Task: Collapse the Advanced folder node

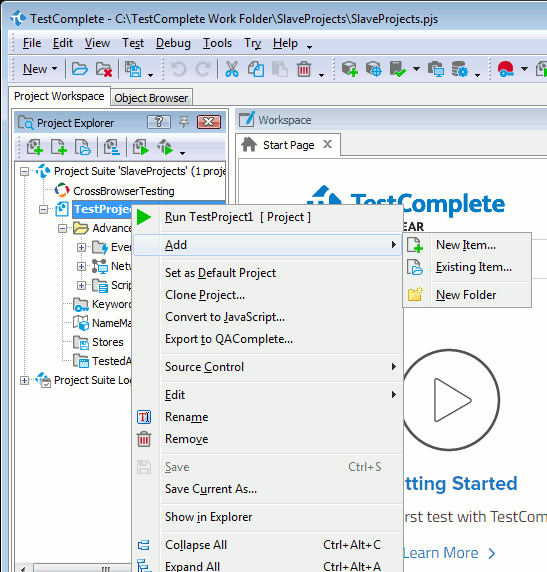Action: coord(62,228)
